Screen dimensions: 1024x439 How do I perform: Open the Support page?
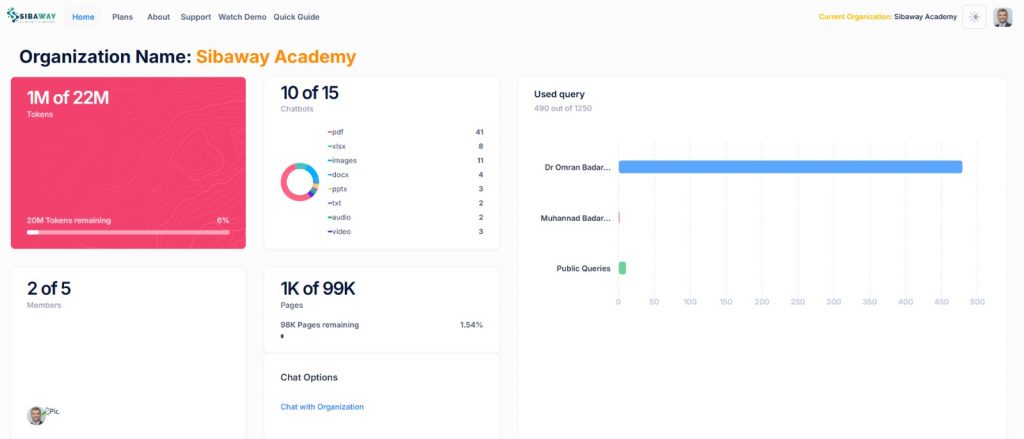pos(195,17)
